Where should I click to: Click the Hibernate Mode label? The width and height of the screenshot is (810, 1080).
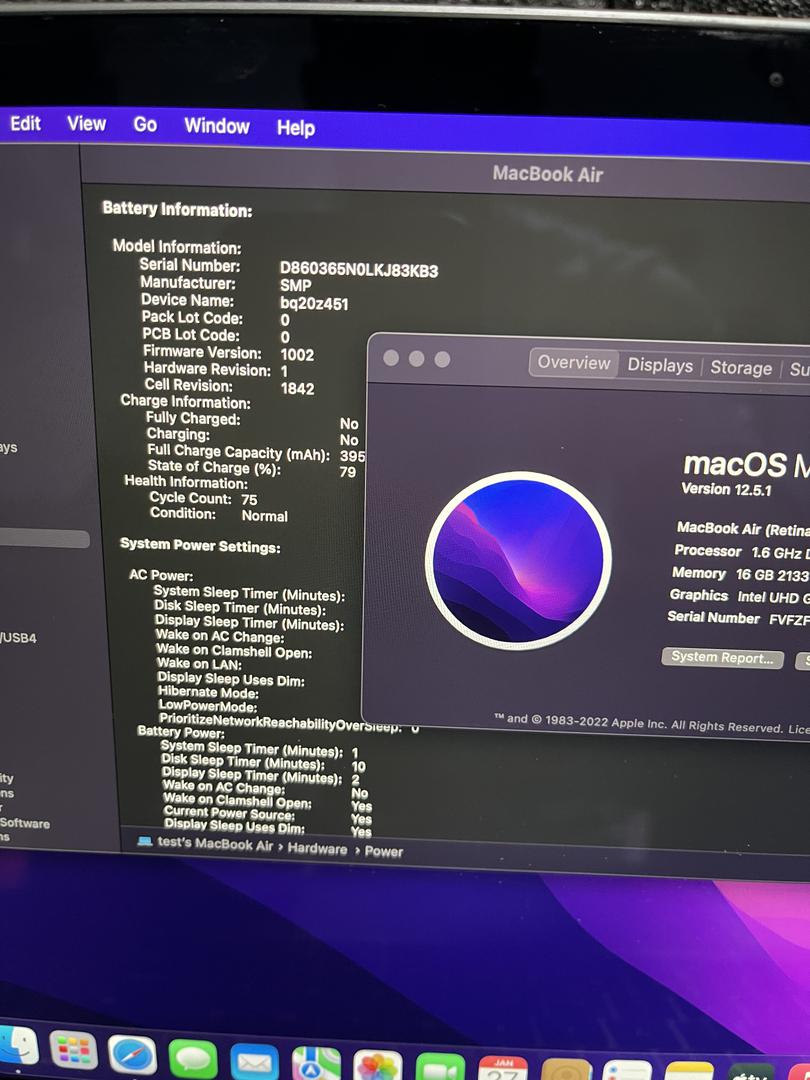tap(209, 692)
